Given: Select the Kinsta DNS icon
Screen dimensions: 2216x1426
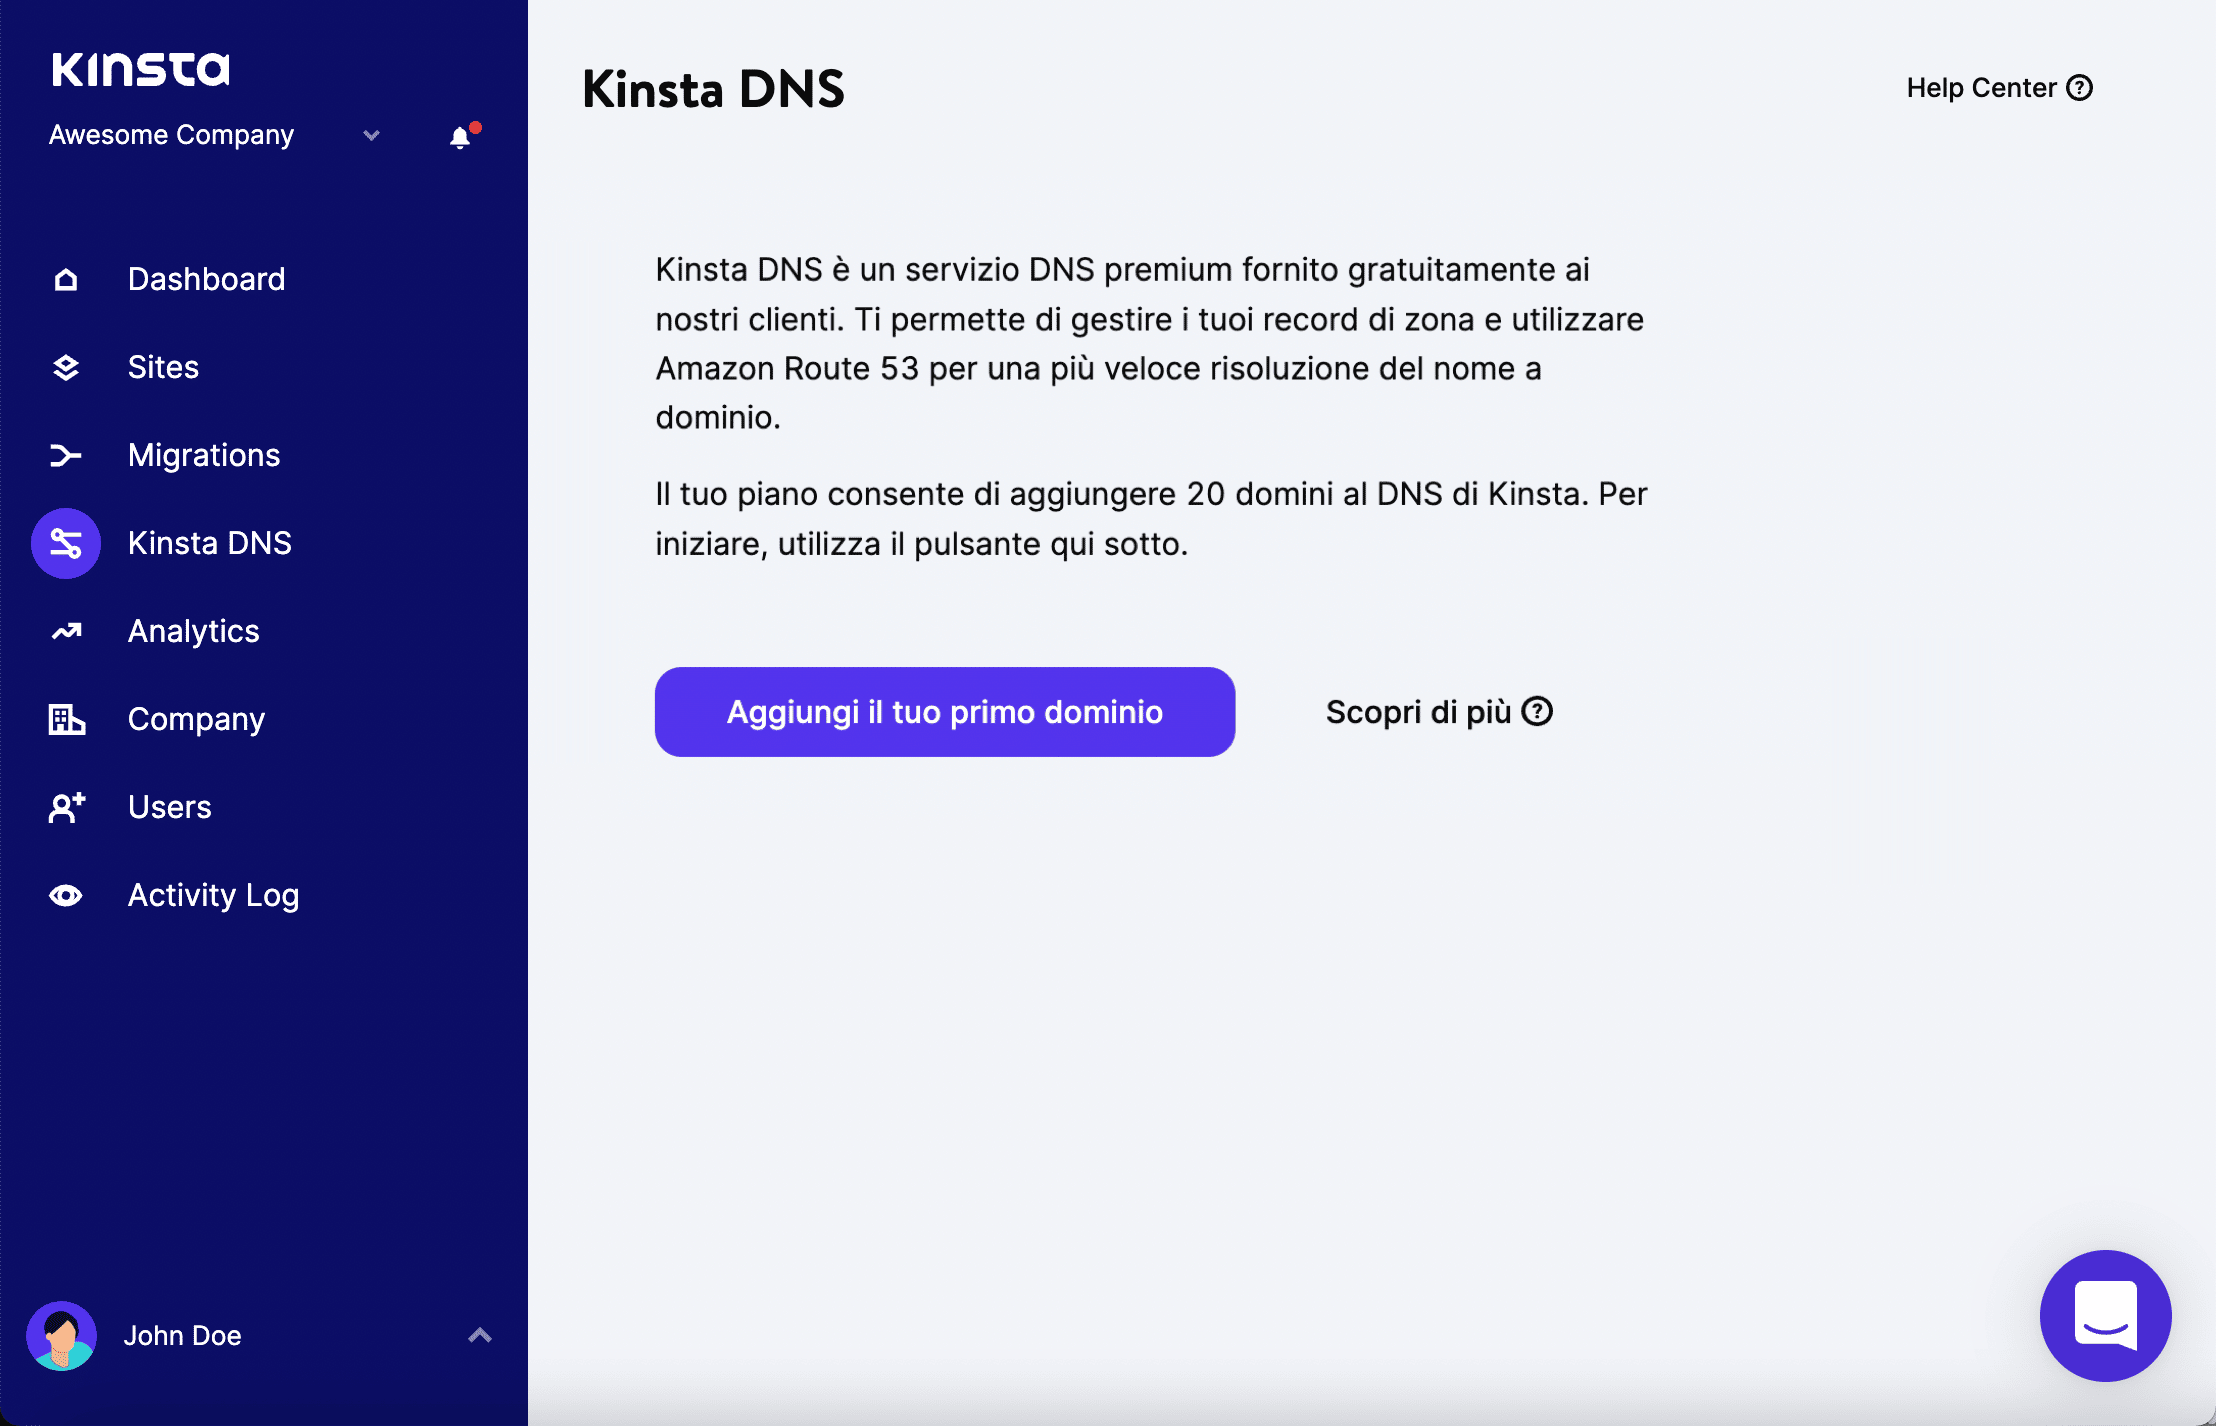Looking at the screenshot, I should (66, 543).
